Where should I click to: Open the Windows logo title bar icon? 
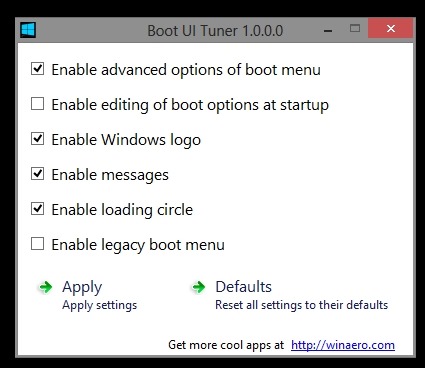pyautogui.click(x=28, y=30)
